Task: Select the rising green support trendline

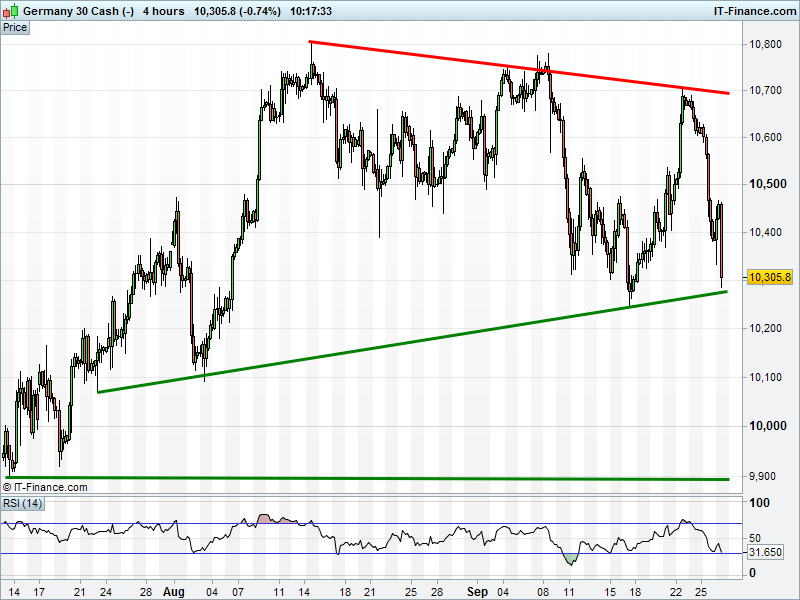Action: (x=412, y=342)
